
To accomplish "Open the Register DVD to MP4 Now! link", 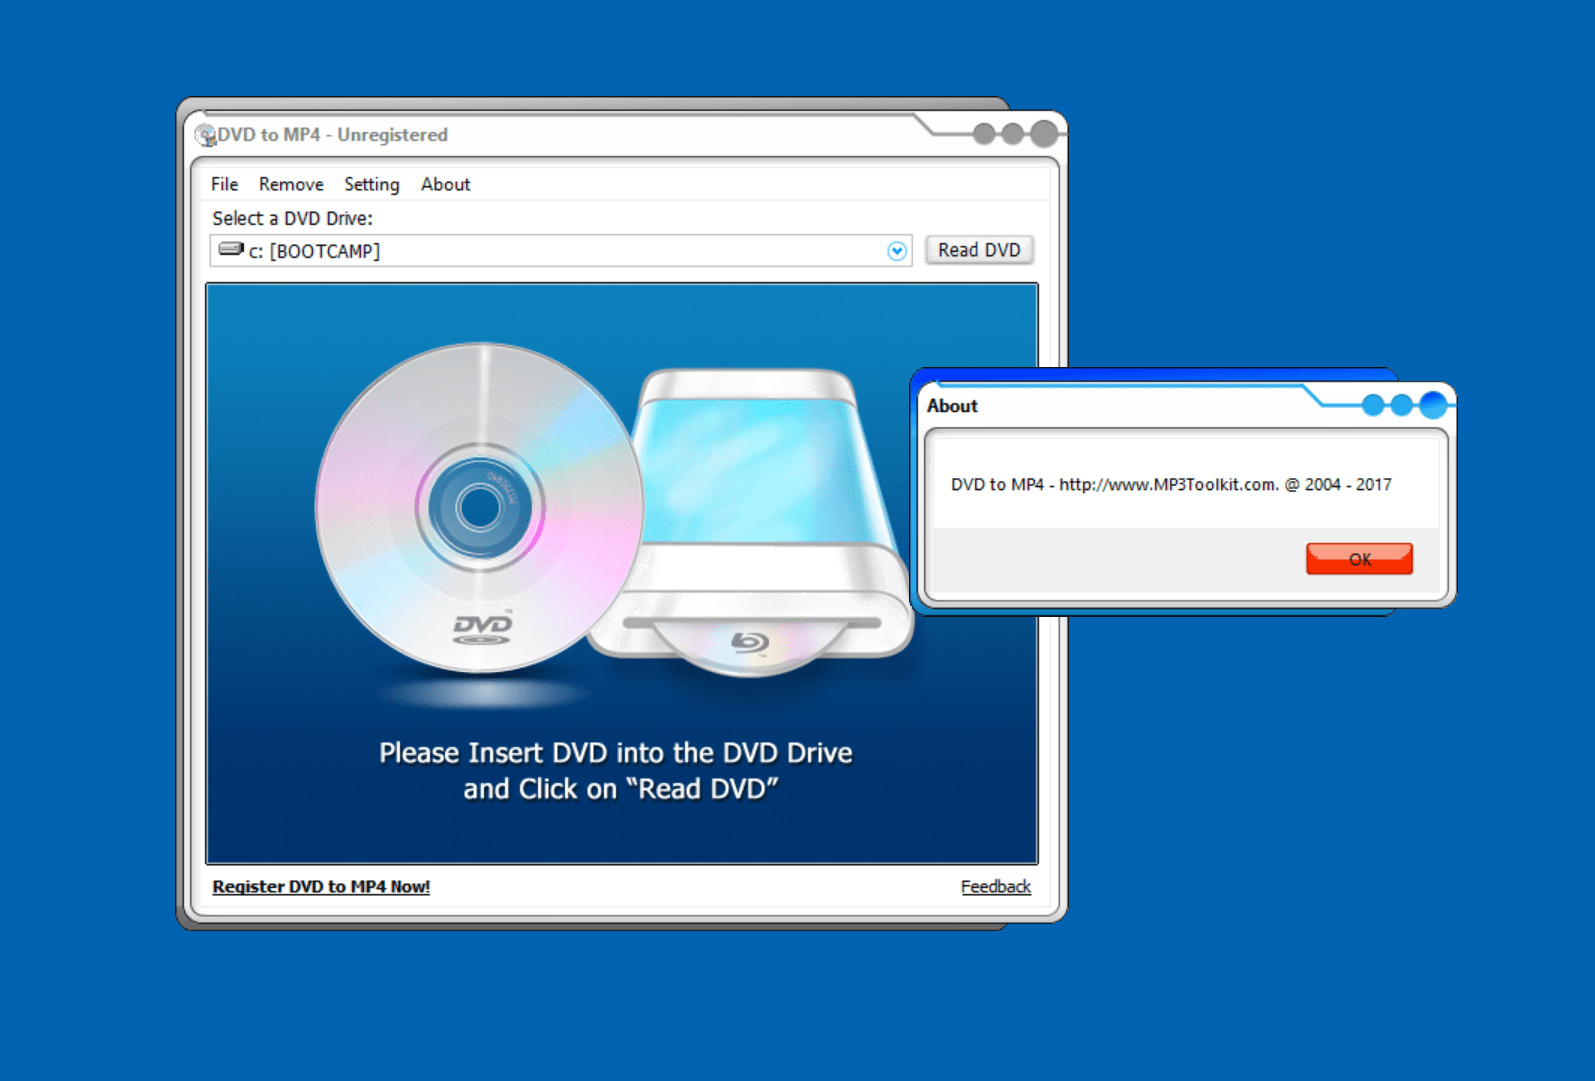I will (321, 886).
